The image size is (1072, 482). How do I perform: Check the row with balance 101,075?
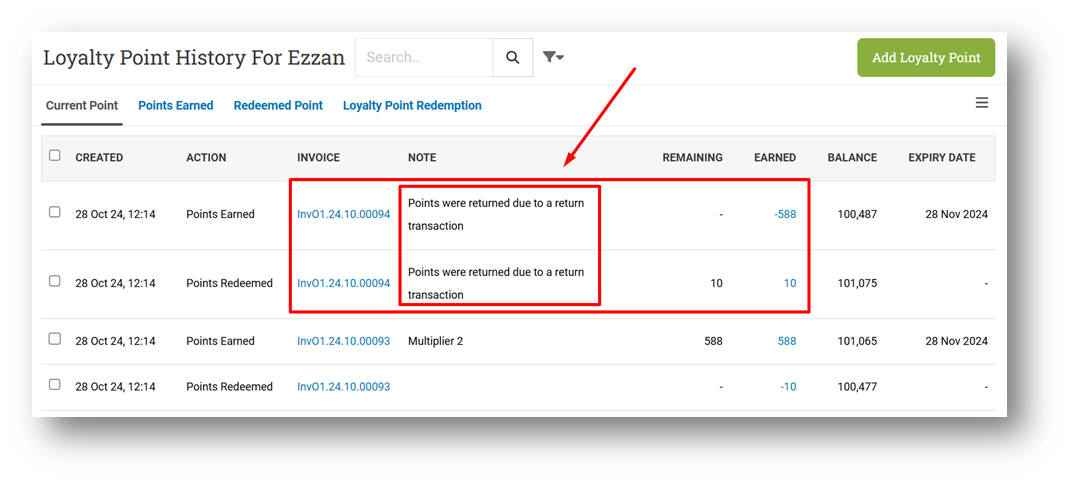(x=55, y=281)
